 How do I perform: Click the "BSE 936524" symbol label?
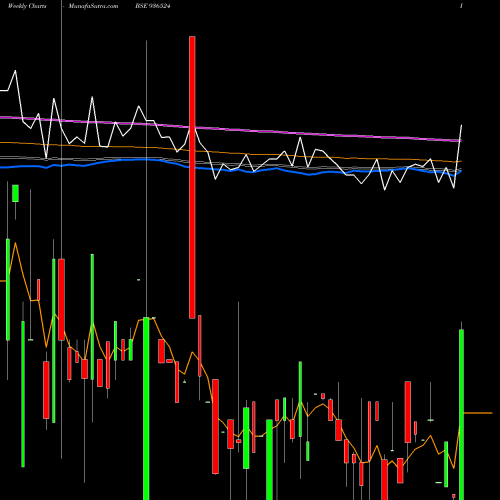[x=153, y=6]
